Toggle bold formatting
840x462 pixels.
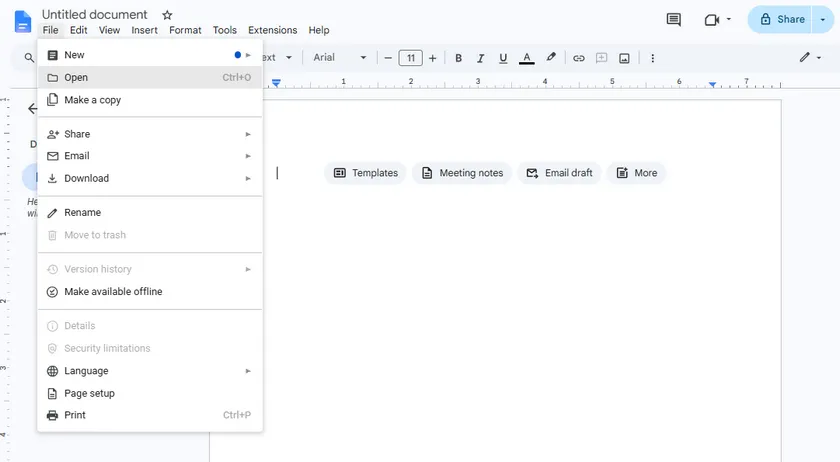click(x=459, y=58)
